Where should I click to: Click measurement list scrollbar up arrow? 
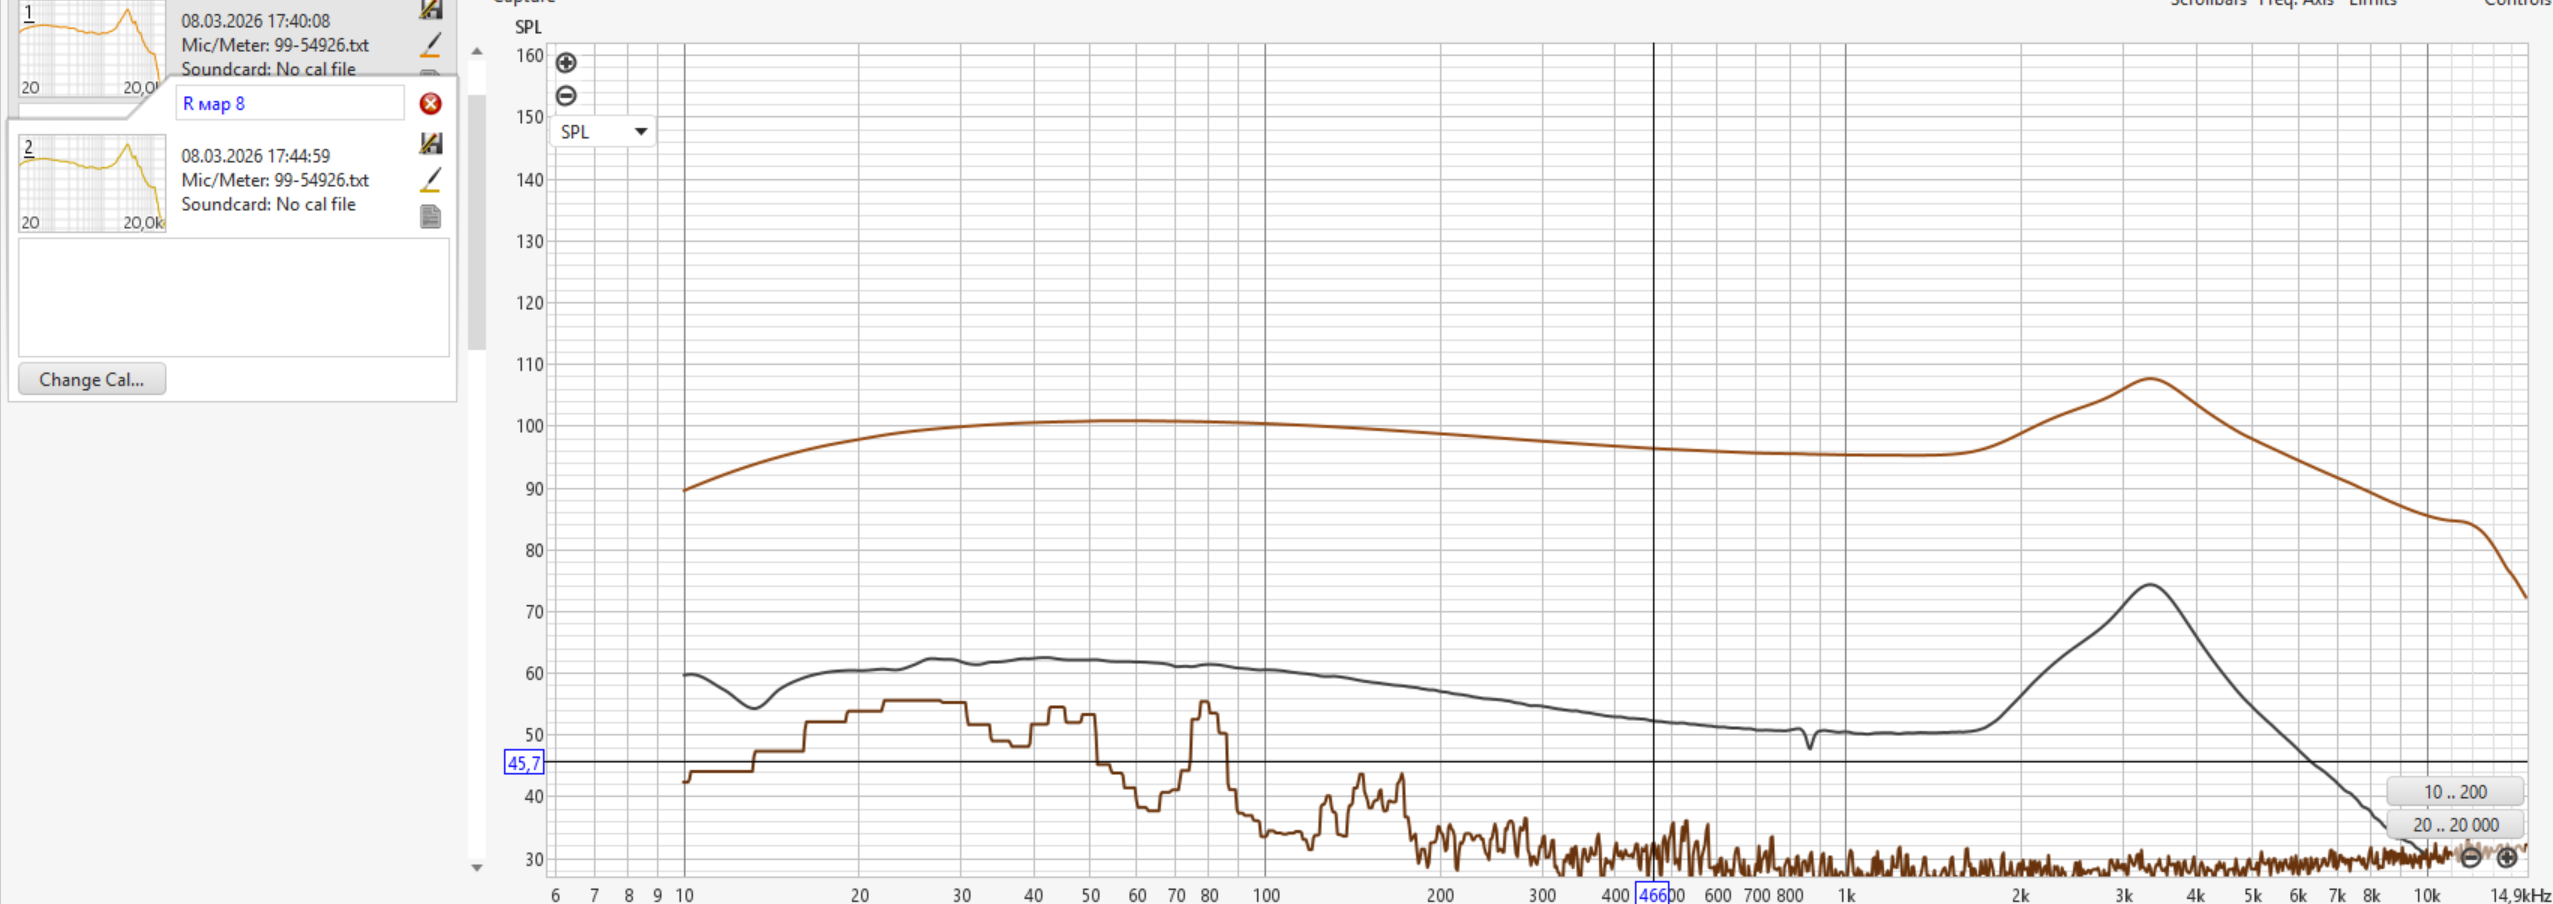[477, 51]
